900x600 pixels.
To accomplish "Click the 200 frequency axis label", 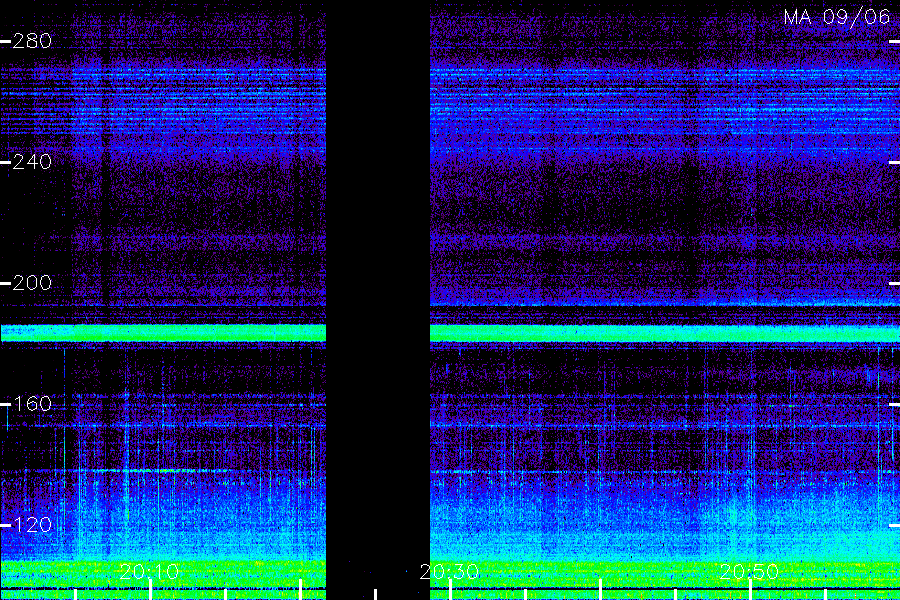I will pos(32,283).
